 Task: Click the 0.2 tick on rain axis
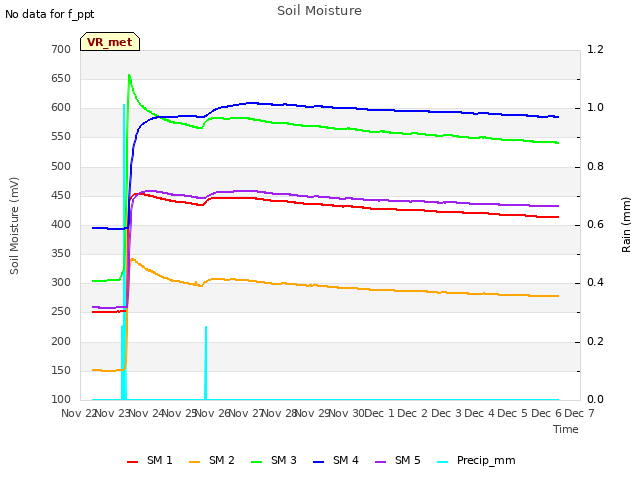coord(595,342)
